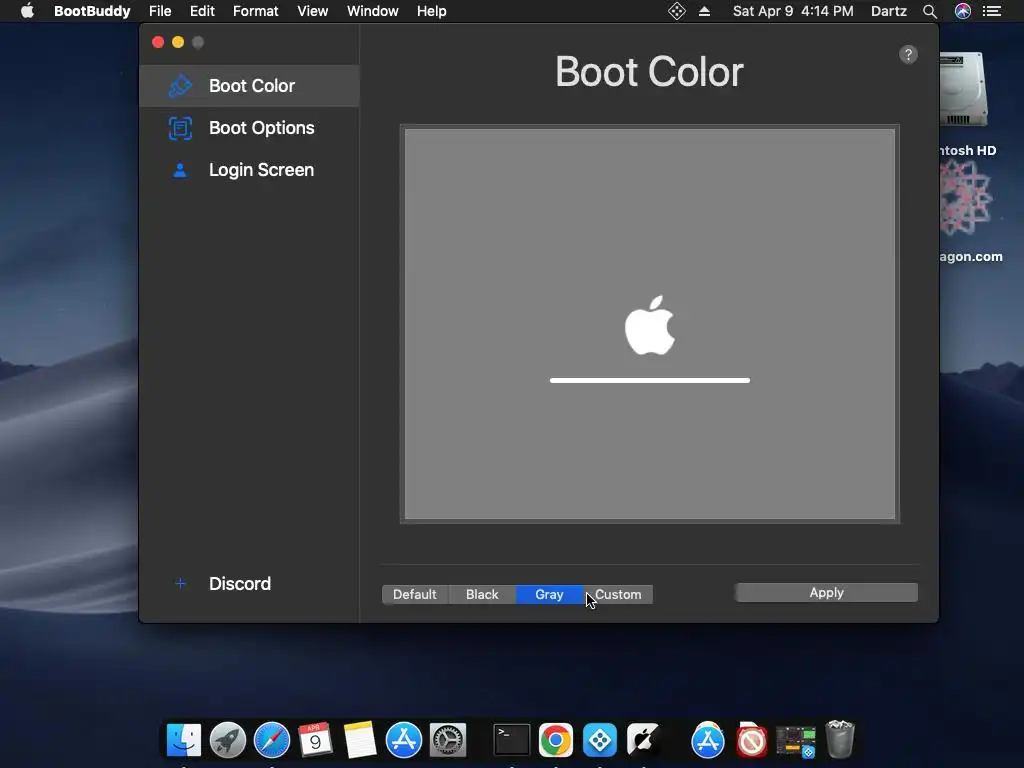Apply the selected boot color

(x=826, y=592)
